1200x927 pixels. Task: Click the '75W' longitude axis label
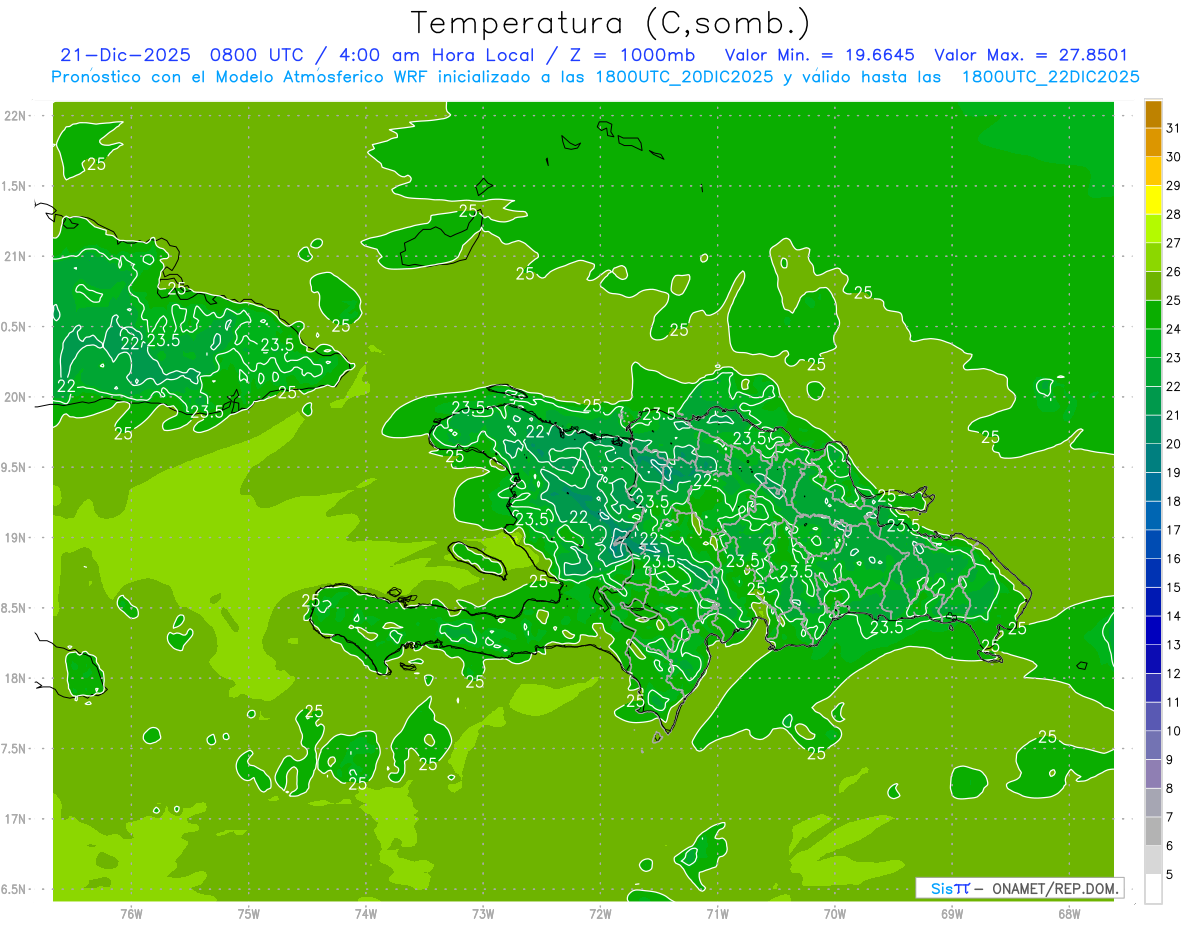[249, 913]
